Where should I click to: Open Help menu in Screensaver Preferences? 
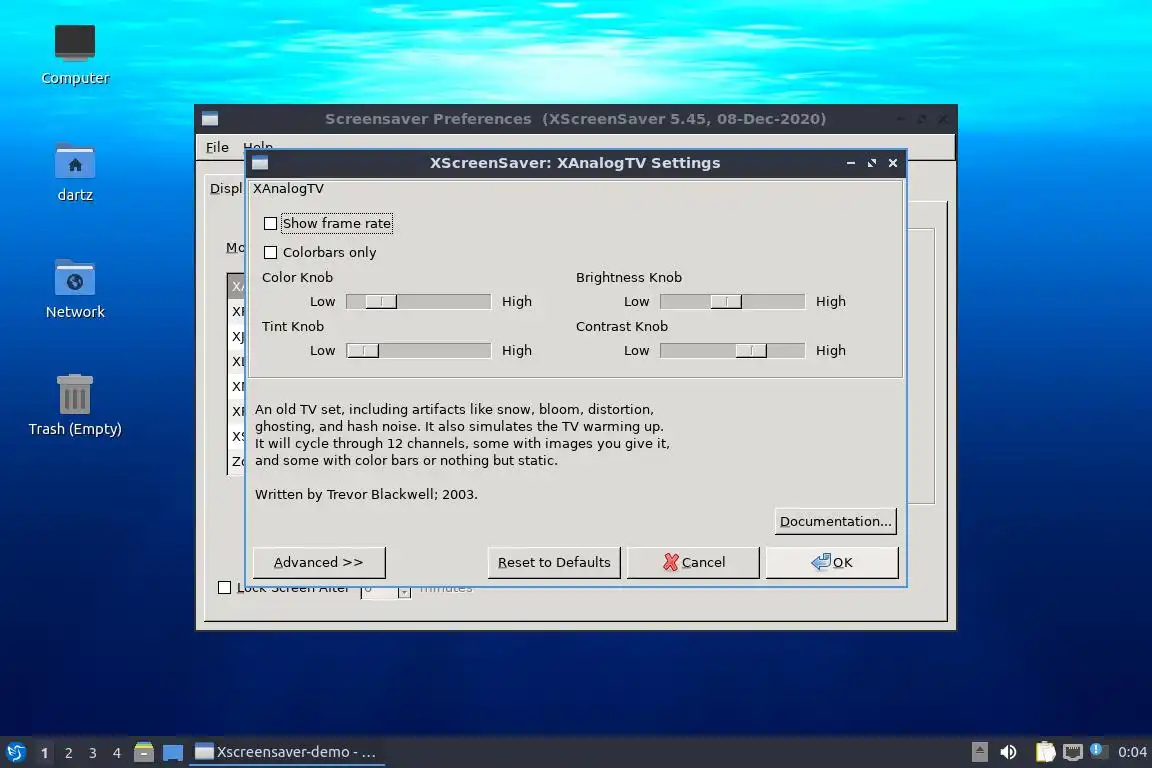pos(258,146)
